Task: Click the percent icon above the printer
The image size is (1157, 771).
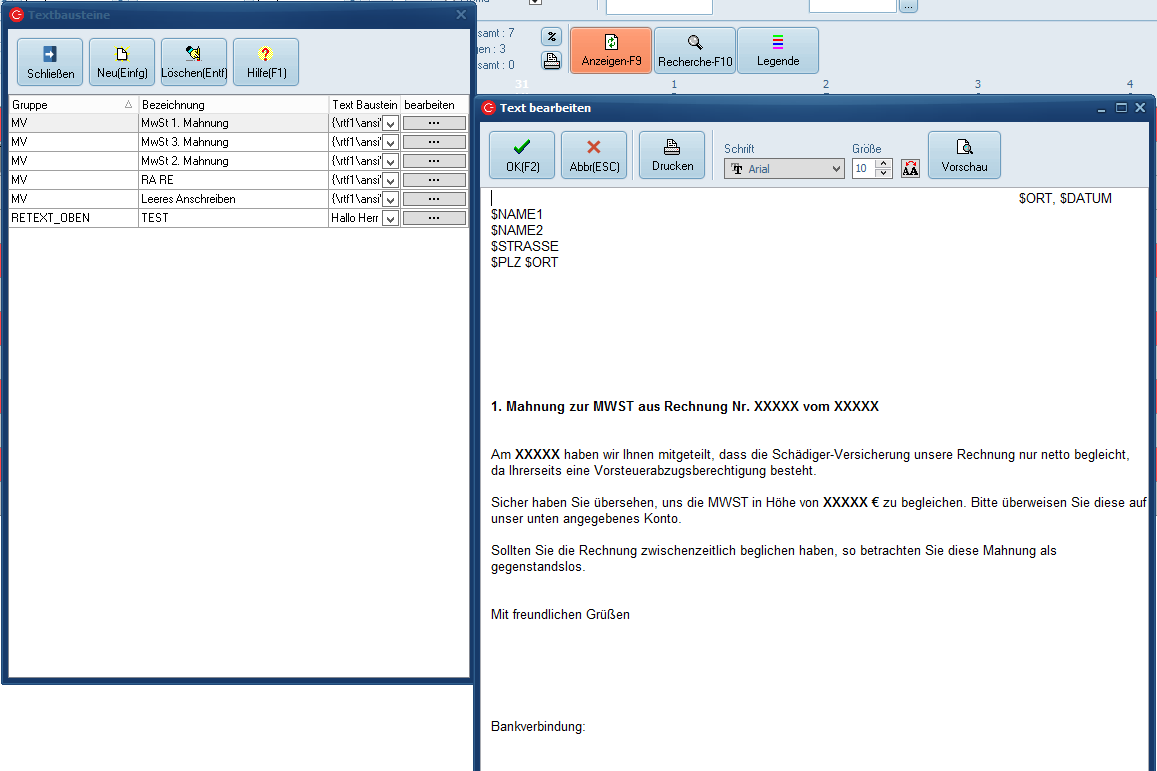Action: (551, 36)
